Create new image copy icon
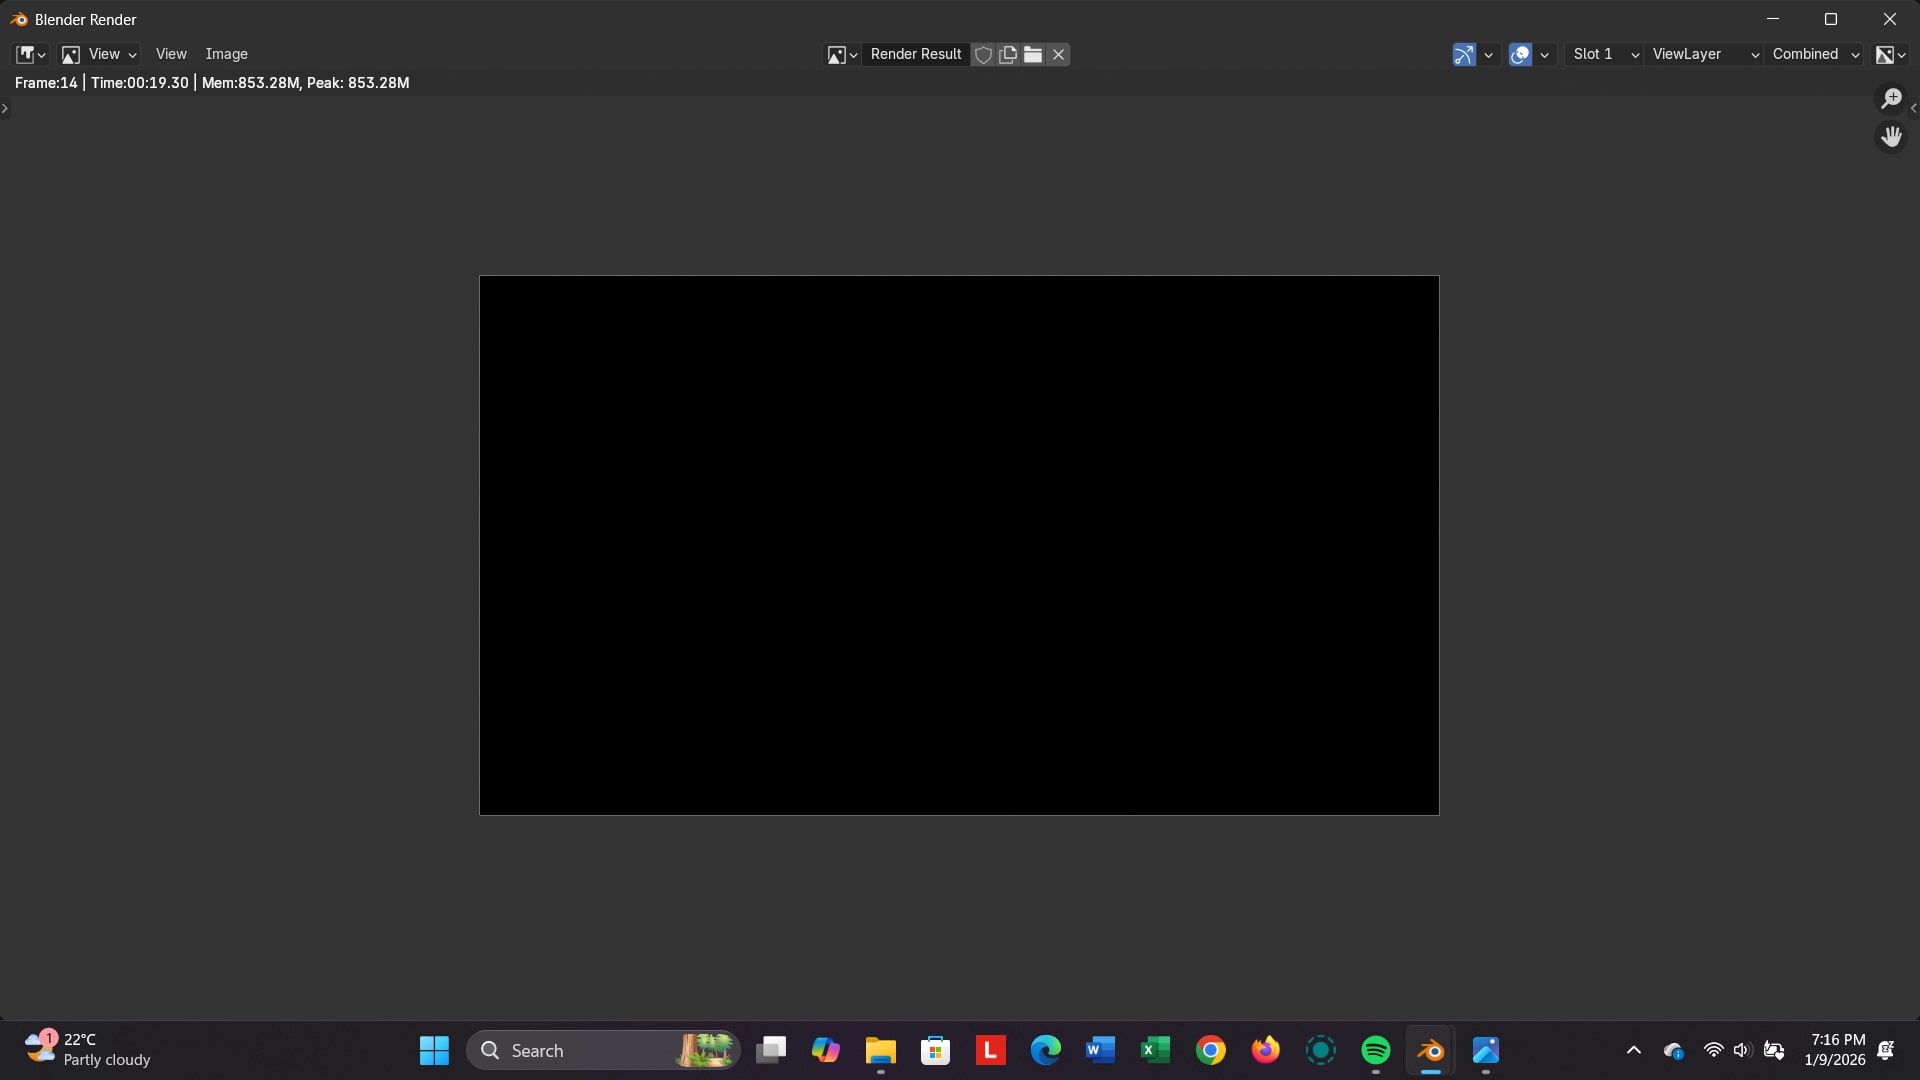Viewport: 1920px width, 1080px height. (x=1008, y=54)
